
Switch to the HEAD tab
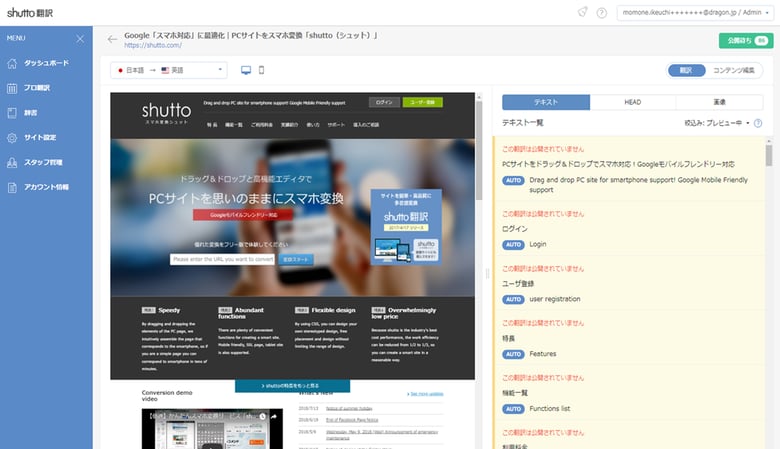coord(633,102)
